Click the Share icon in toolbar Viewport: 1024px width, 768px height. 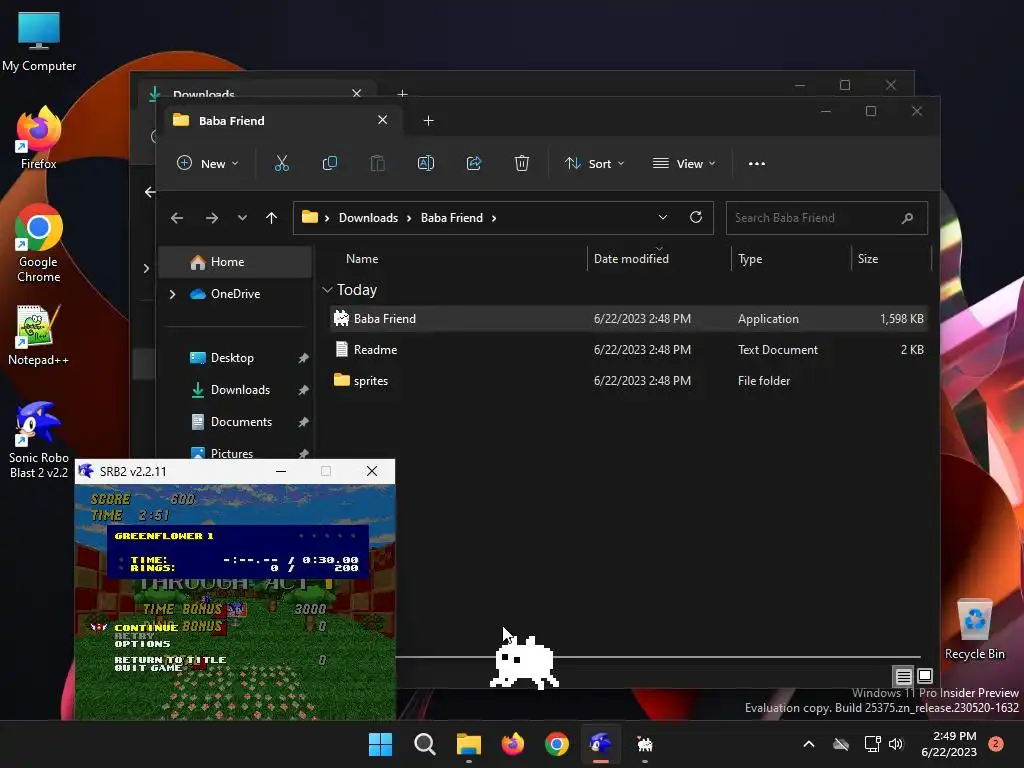click(x=473, y=163)
